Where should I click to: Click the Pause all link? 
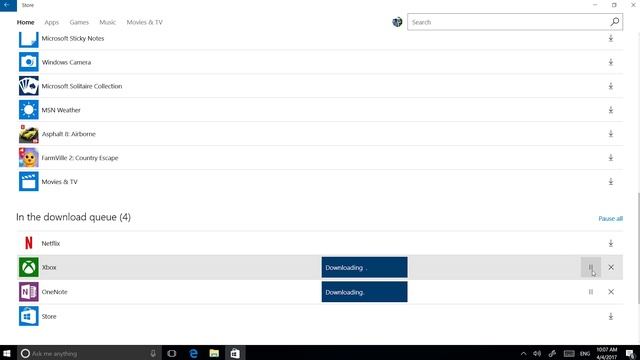pyautogui.click(x=610, y=218)
